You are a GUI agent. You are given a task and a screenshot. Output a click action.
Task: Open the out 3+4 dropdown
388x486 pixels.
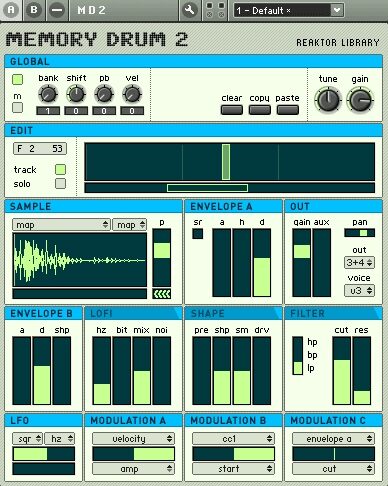[359, 263]
